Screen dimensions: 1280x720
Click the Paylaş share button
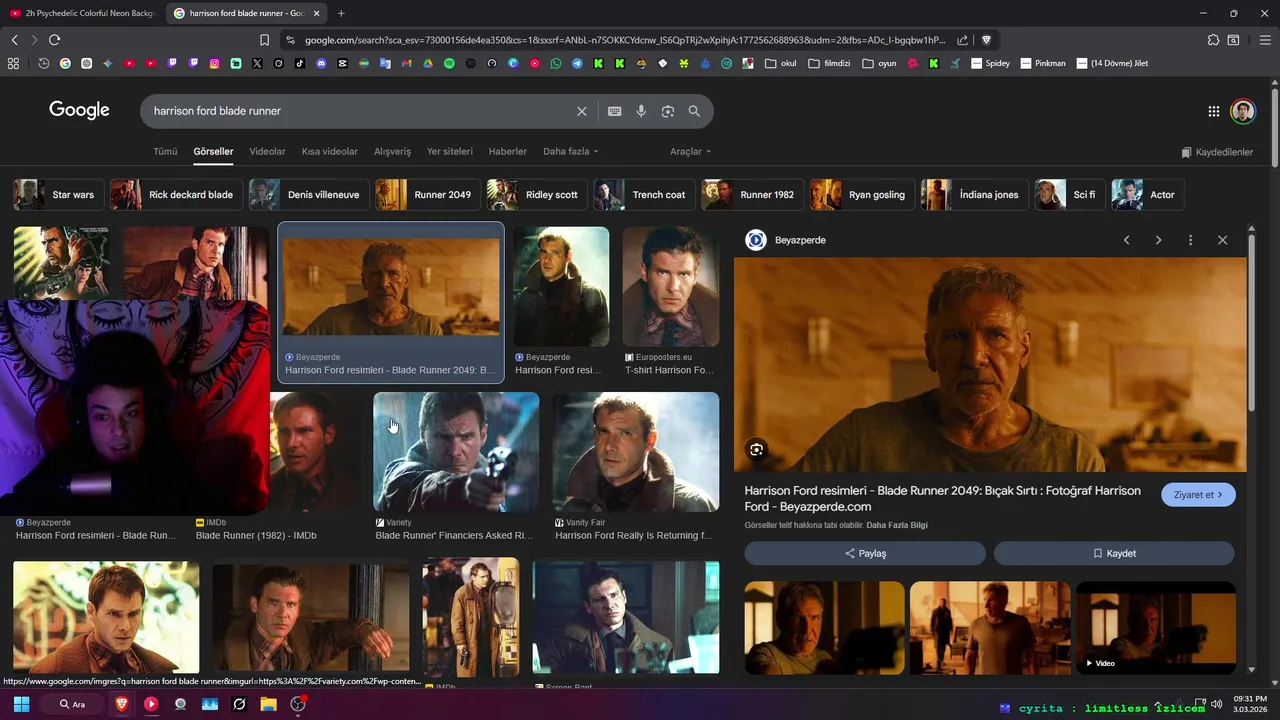coord(865,553)
